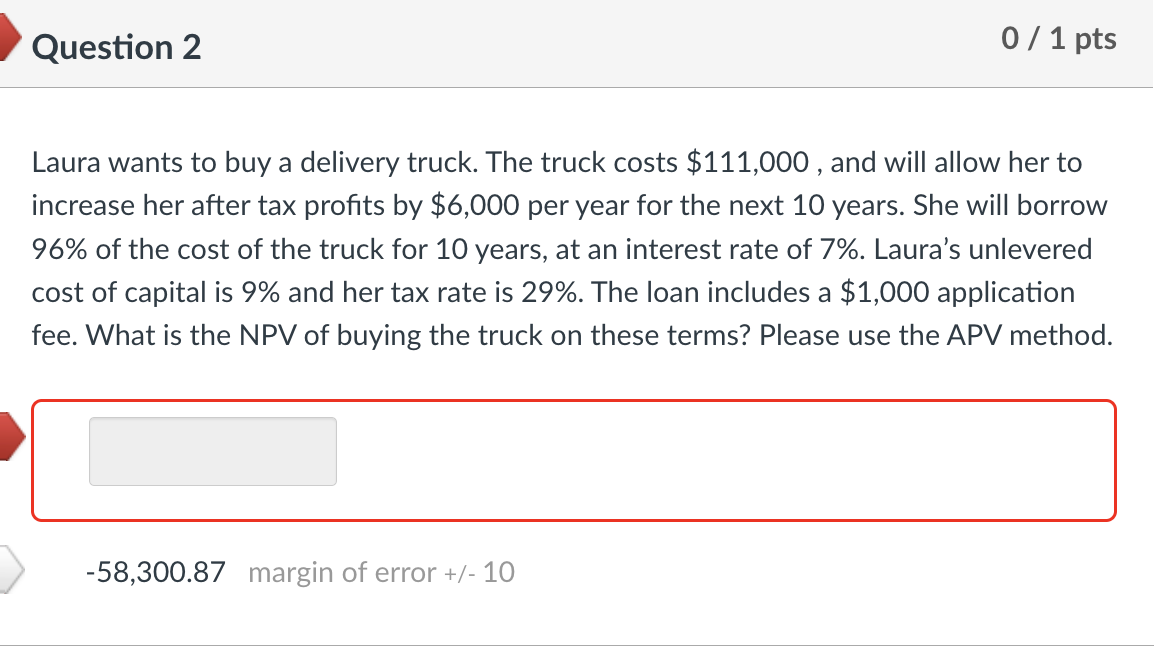Screen dimensions: 1154x650
Task: Select the red marker next to the answer box
Action: point(8,435)
